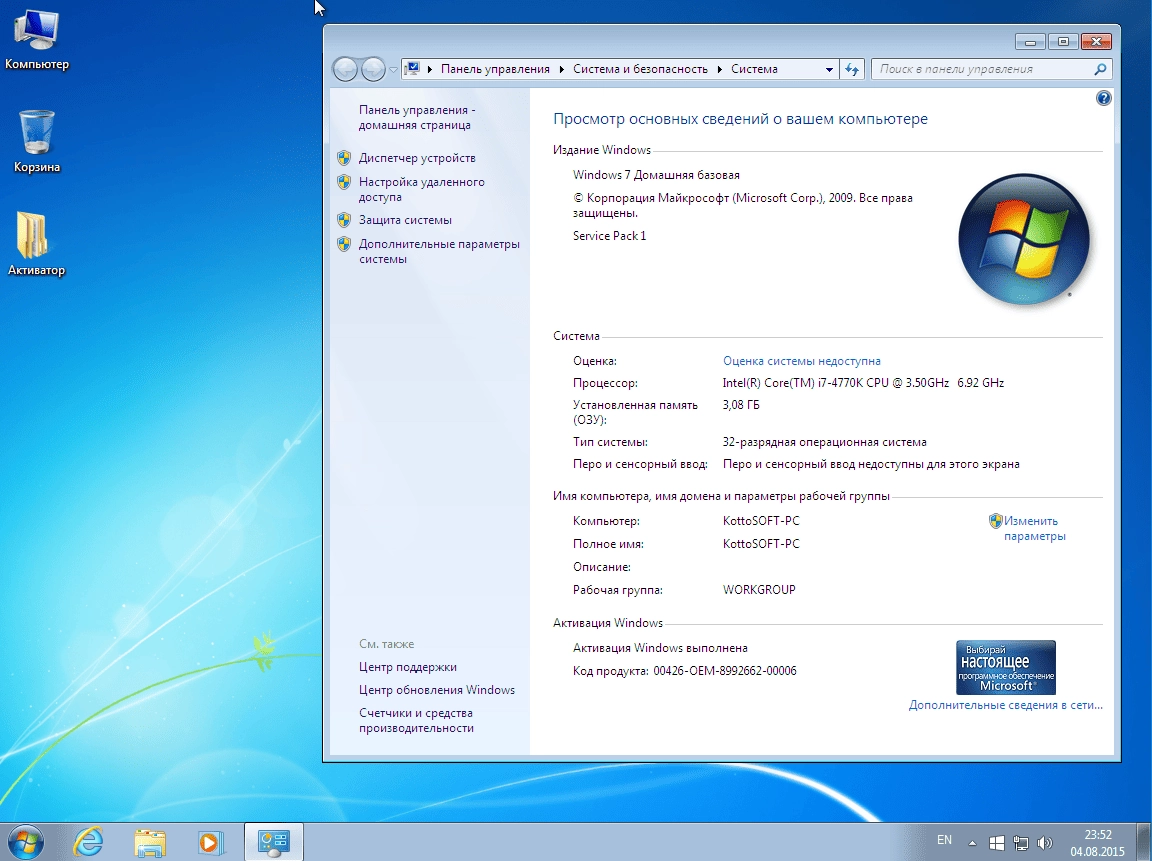Screen dimensions: 1152x861
Task: Click the 3,08 ГБ memory value
Action: tap(741, 405)
